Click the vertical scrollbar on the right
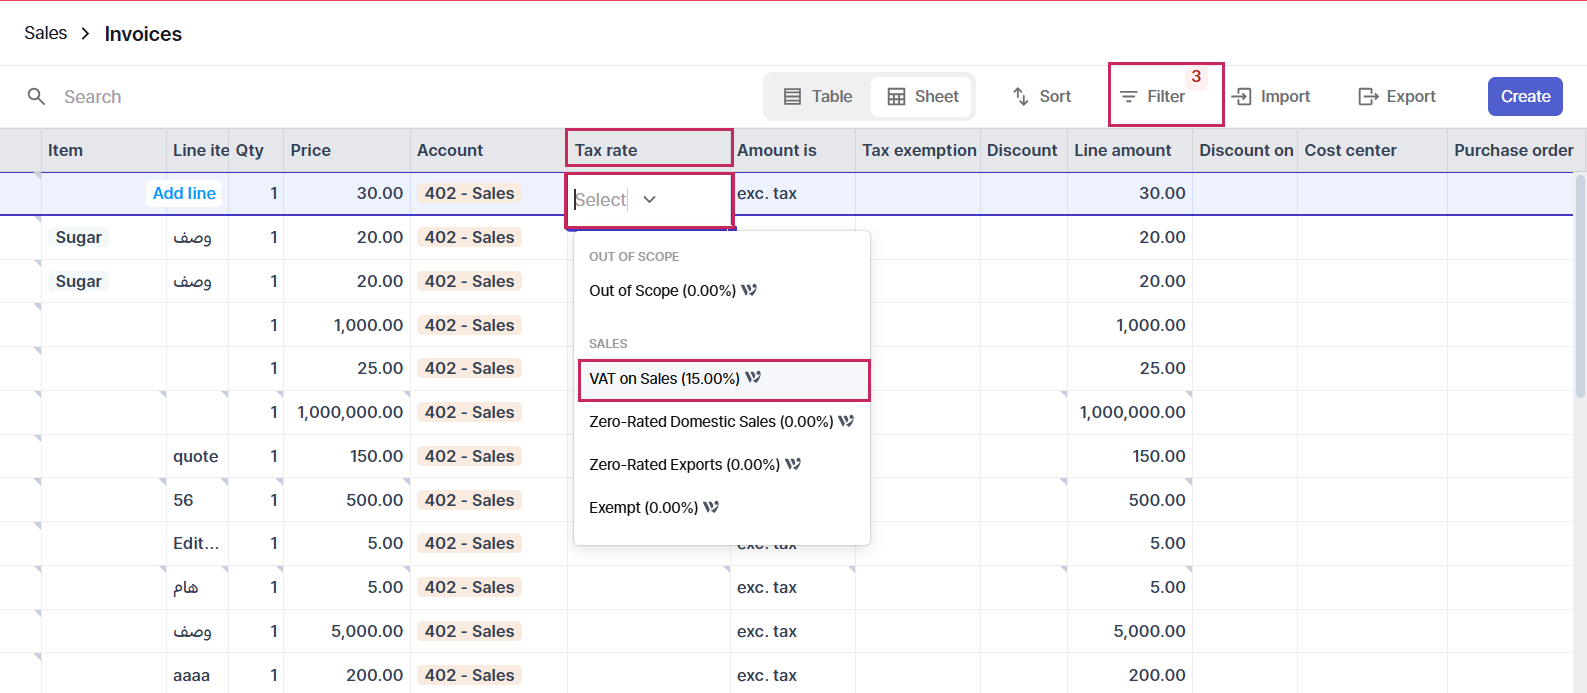 coord(1580,285)
